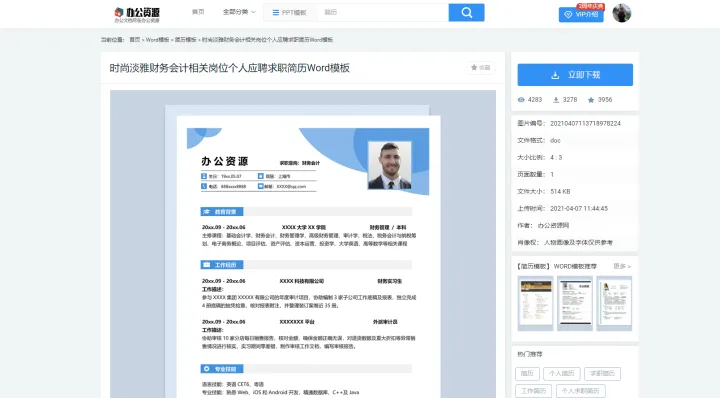Click the file size value 514 KB
The height and width of the screenshot is (398, 720).
tap(560, 191)
